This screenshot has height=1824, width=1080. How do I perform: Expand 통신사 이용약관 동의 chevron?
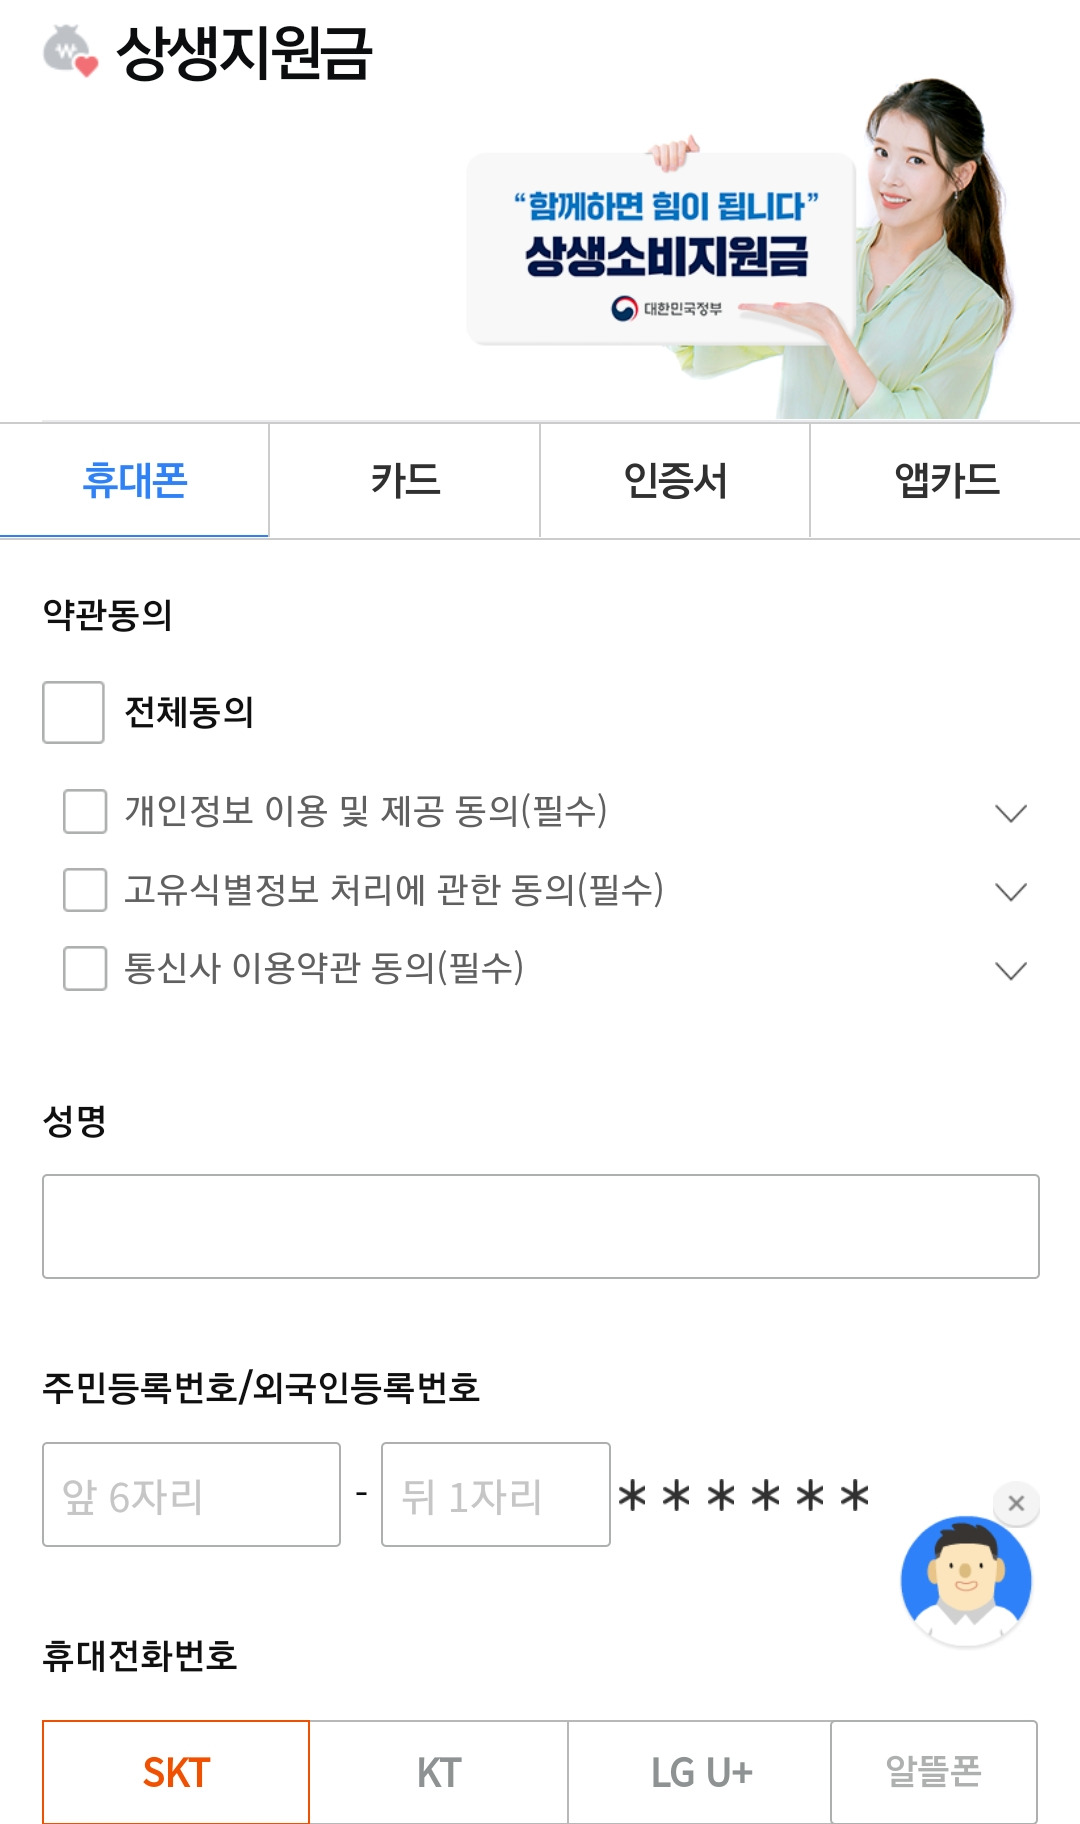click(x=1011, y=970)
